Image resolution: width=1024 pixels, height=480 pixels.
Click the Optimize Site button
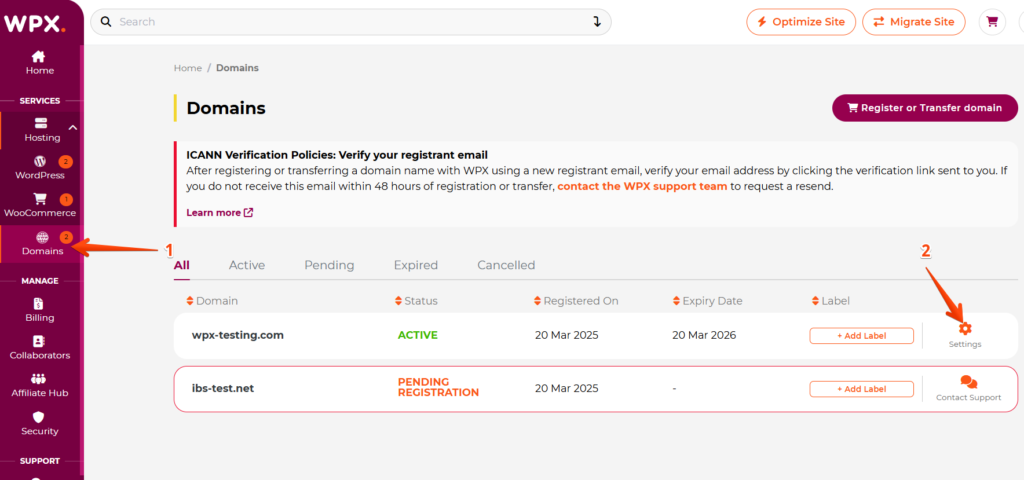[801, 22]
